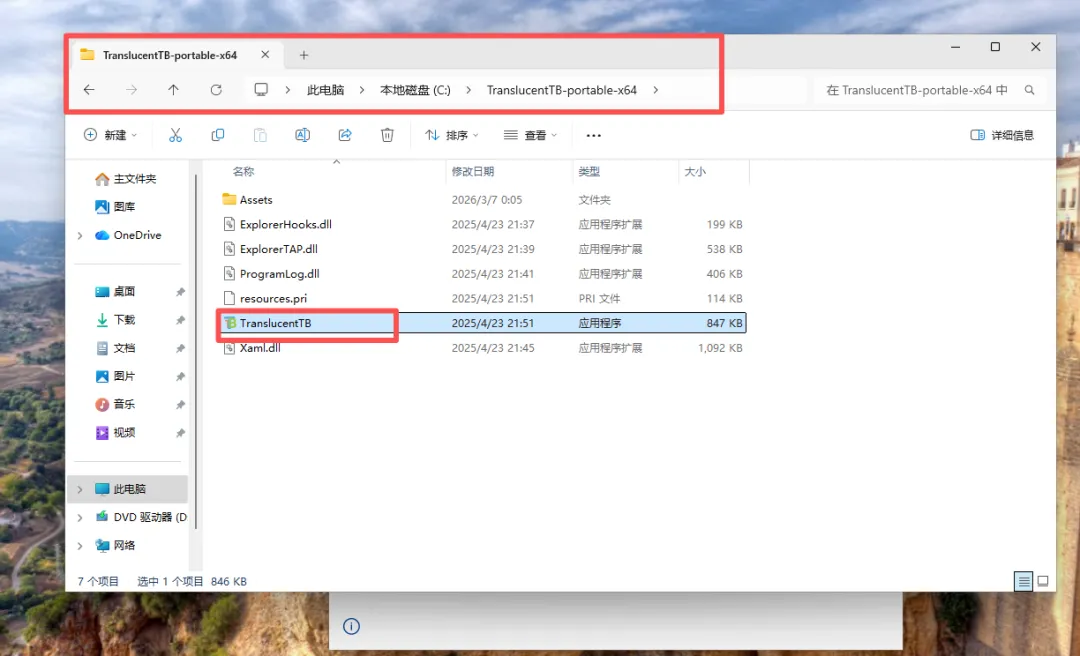Click 此电脑 breadcrumb in address bar
This screenshot has height=656, width=1080.
click(325, 90)
